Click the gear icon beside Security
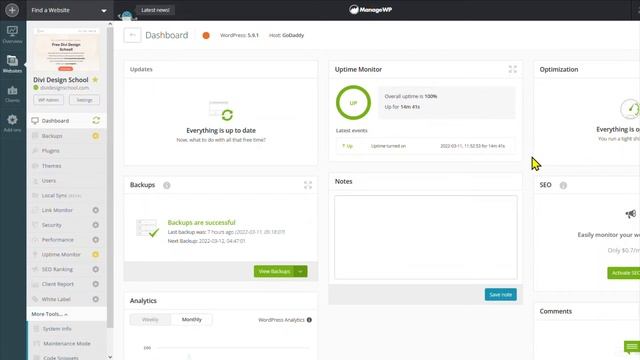 click(x=96, y=225)
